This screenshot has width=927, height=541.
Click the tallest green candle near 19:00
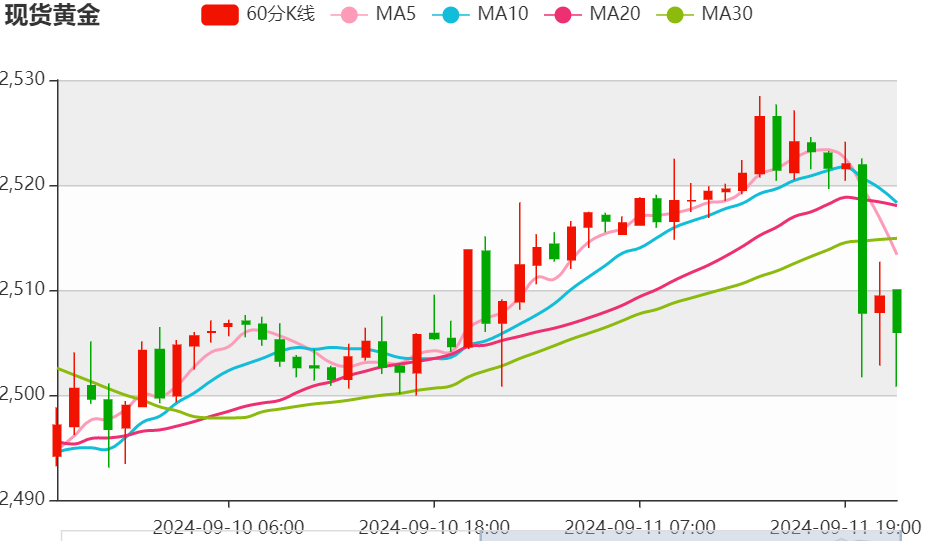coord(863,239)
